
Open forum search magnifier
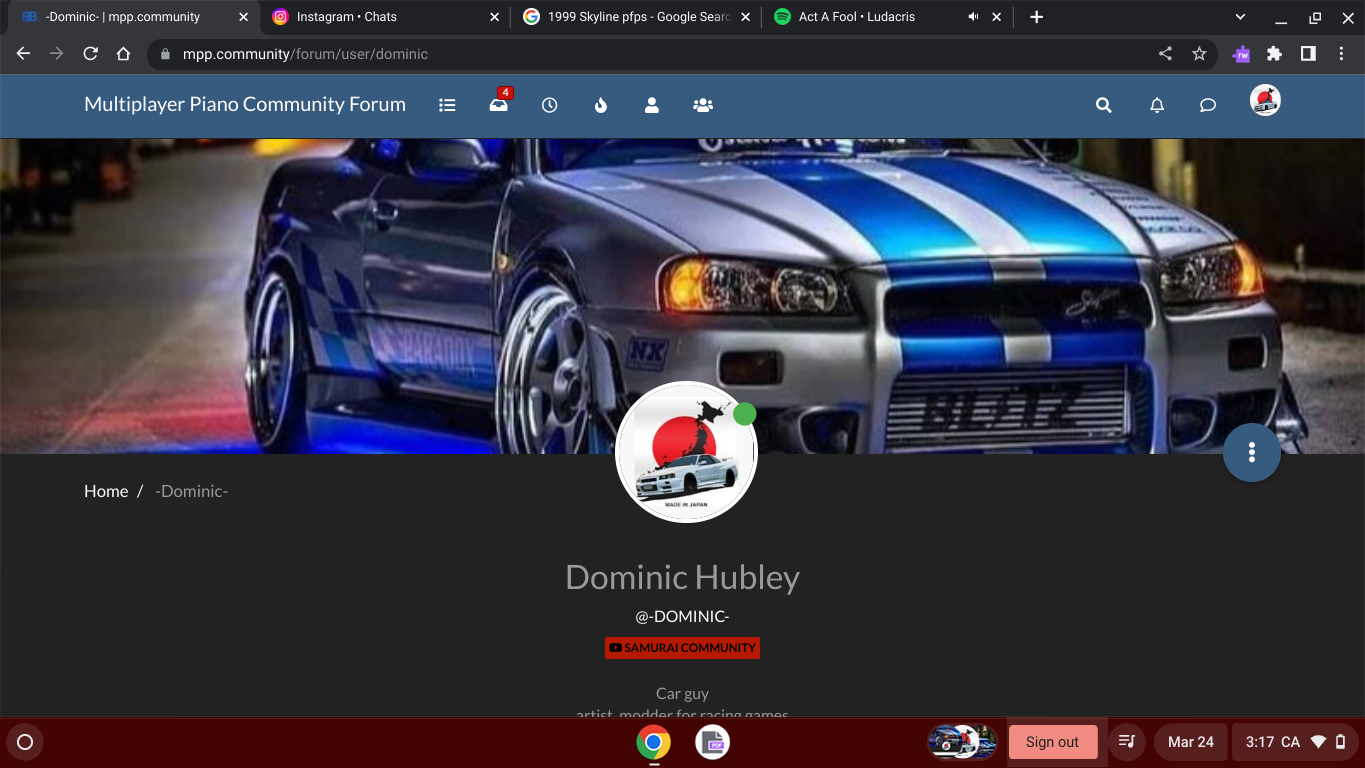coord(1104,105)
